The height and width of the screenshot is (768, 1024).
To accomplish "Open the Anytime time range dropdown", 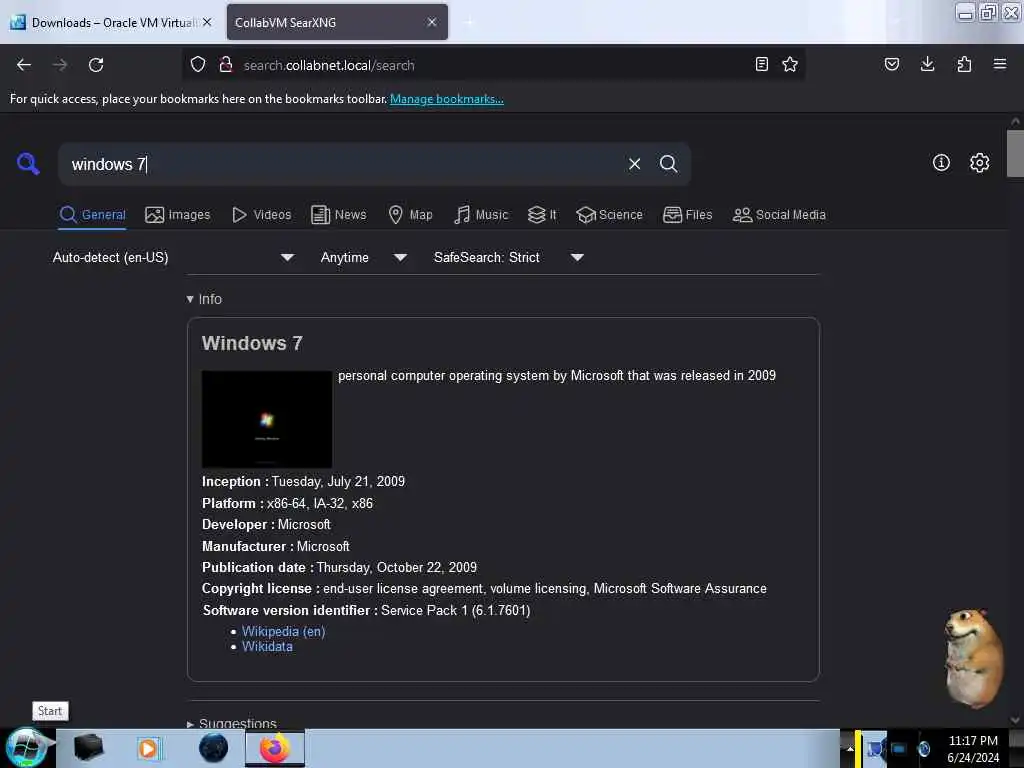I will click(364, 257).
